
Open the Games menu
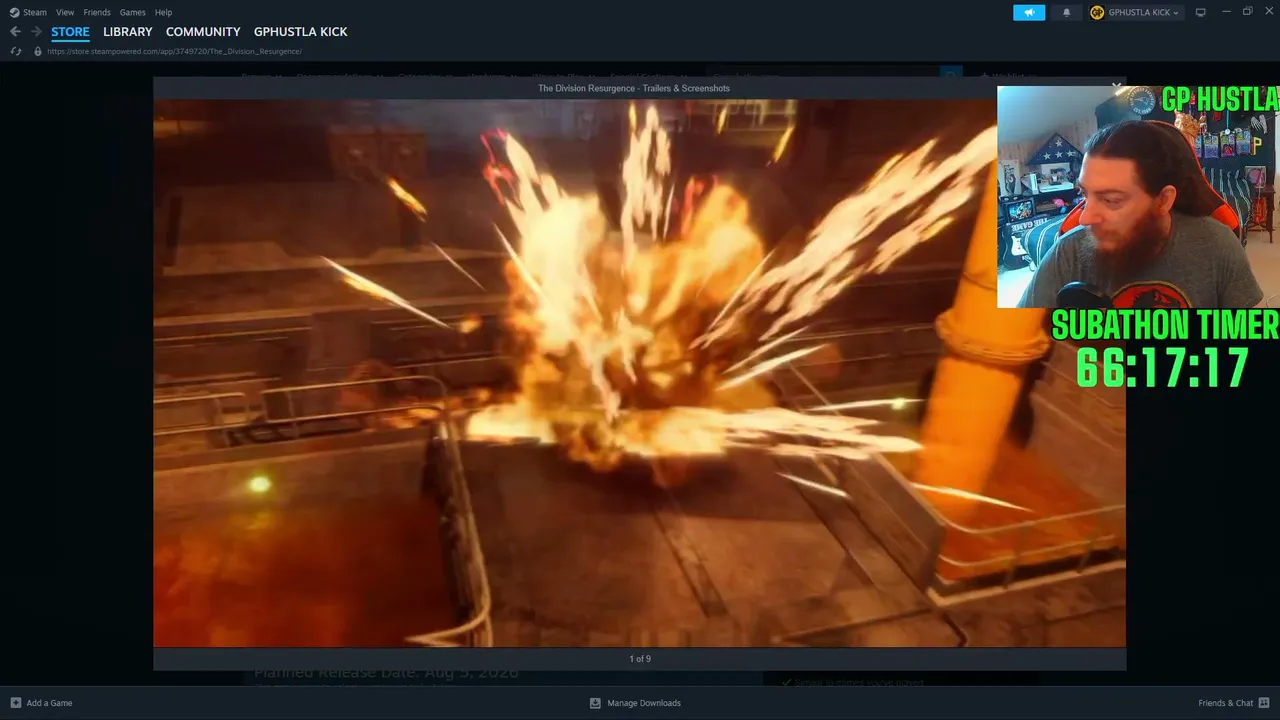click(x=132, y=12)
